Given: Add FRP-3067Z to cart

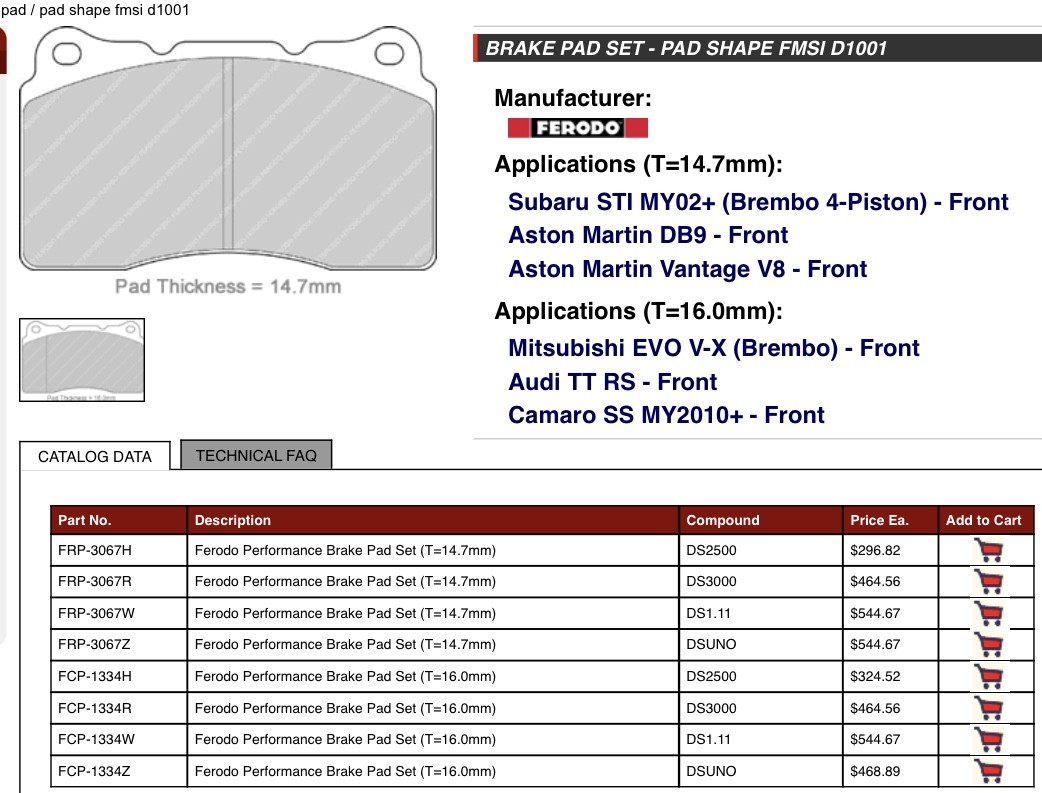Looking at the screenshot, I should coord(988,645).
